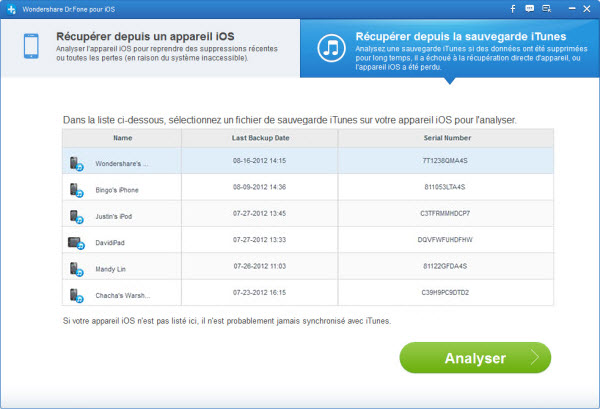Select the DavidiPad backup name
Viewport: 600px width, 409px height.
(x=110, y=243)
